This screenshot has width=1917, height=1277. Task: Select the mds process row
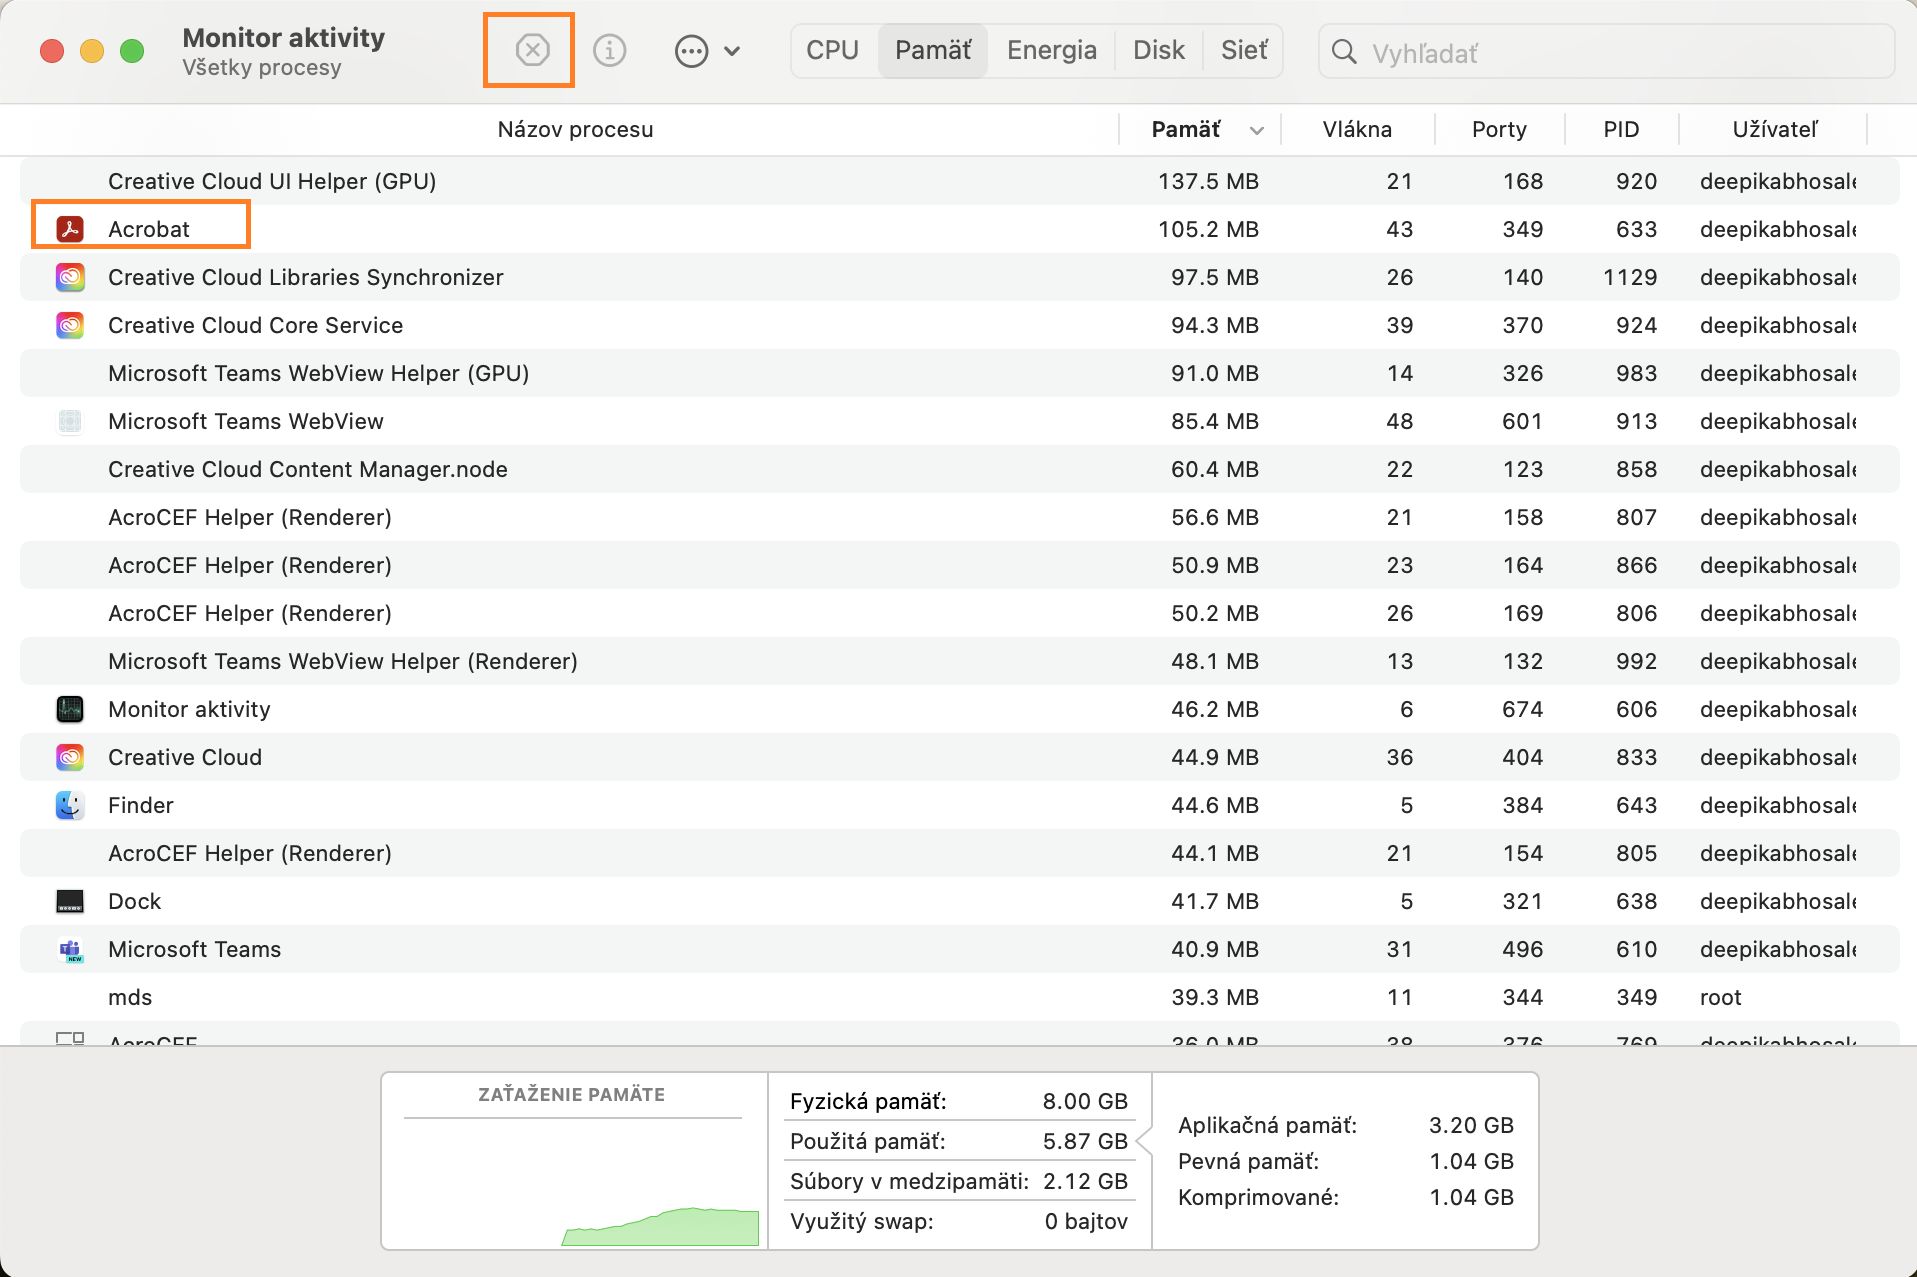(x=600, y=997)
